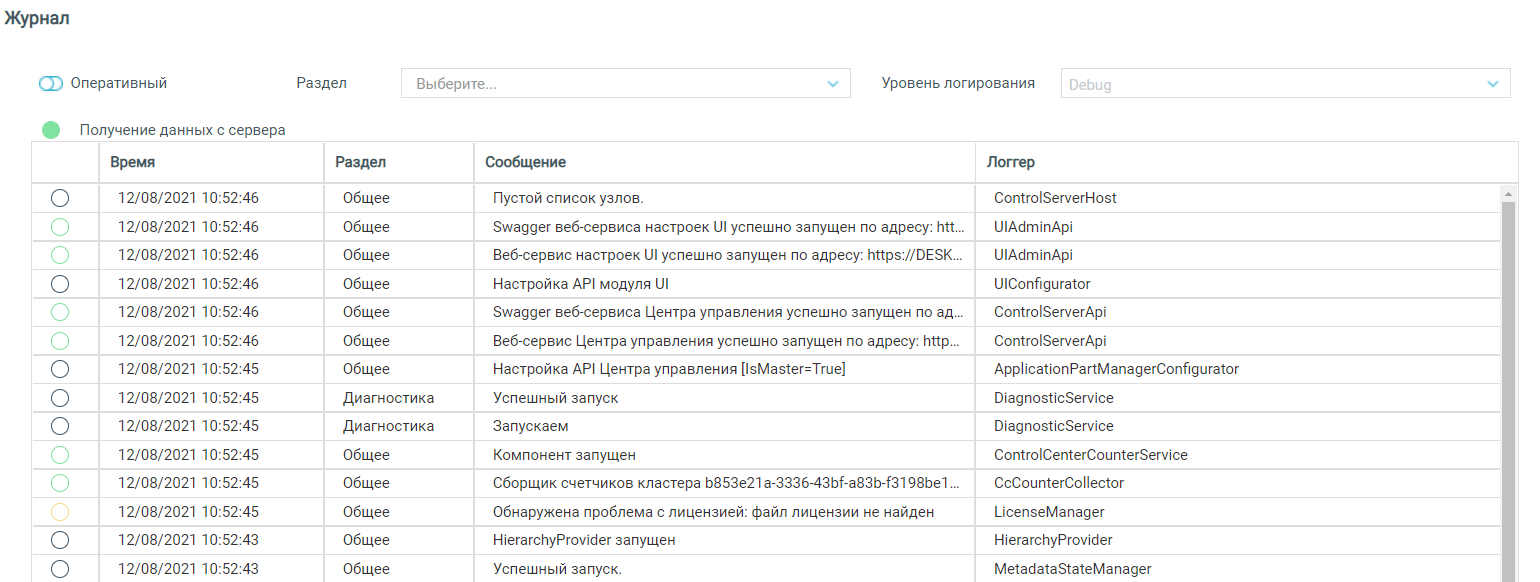This screenshot has height=582, width=1540.
Task: Click the Раздел table column header
Action: 360,162
